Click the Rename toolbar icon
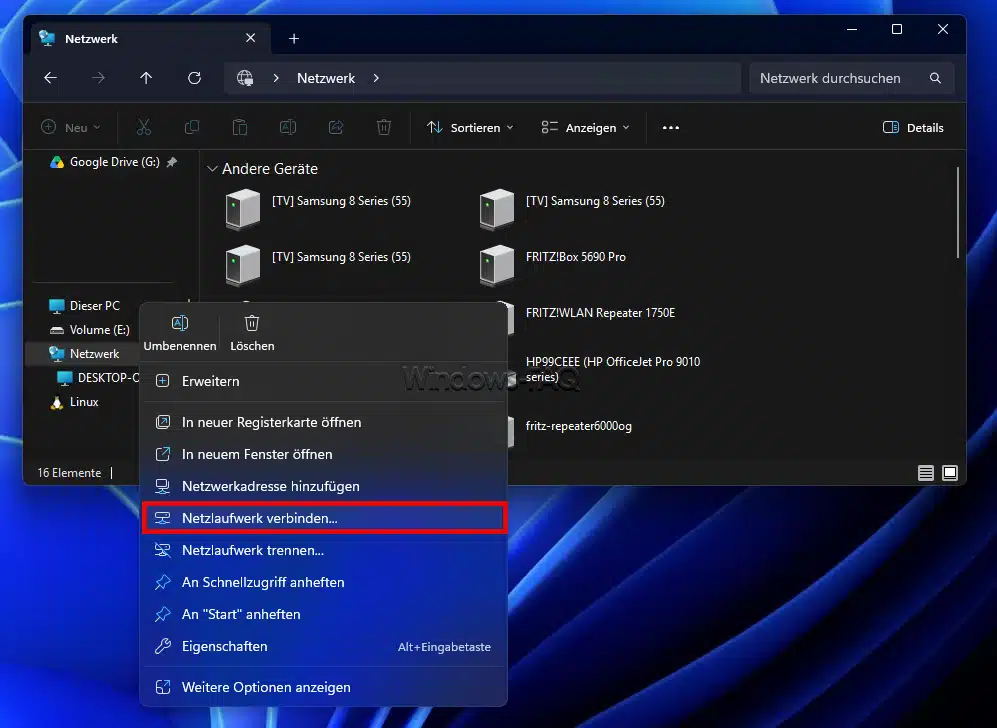 tap(288, 128)
